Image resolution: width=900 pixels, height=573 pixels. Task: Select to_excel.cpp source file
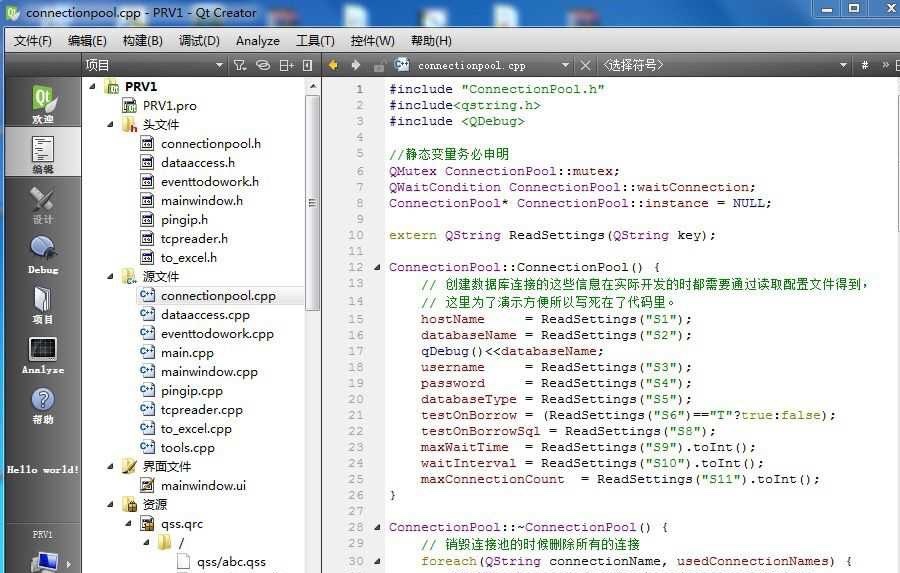tap(196, 429)
